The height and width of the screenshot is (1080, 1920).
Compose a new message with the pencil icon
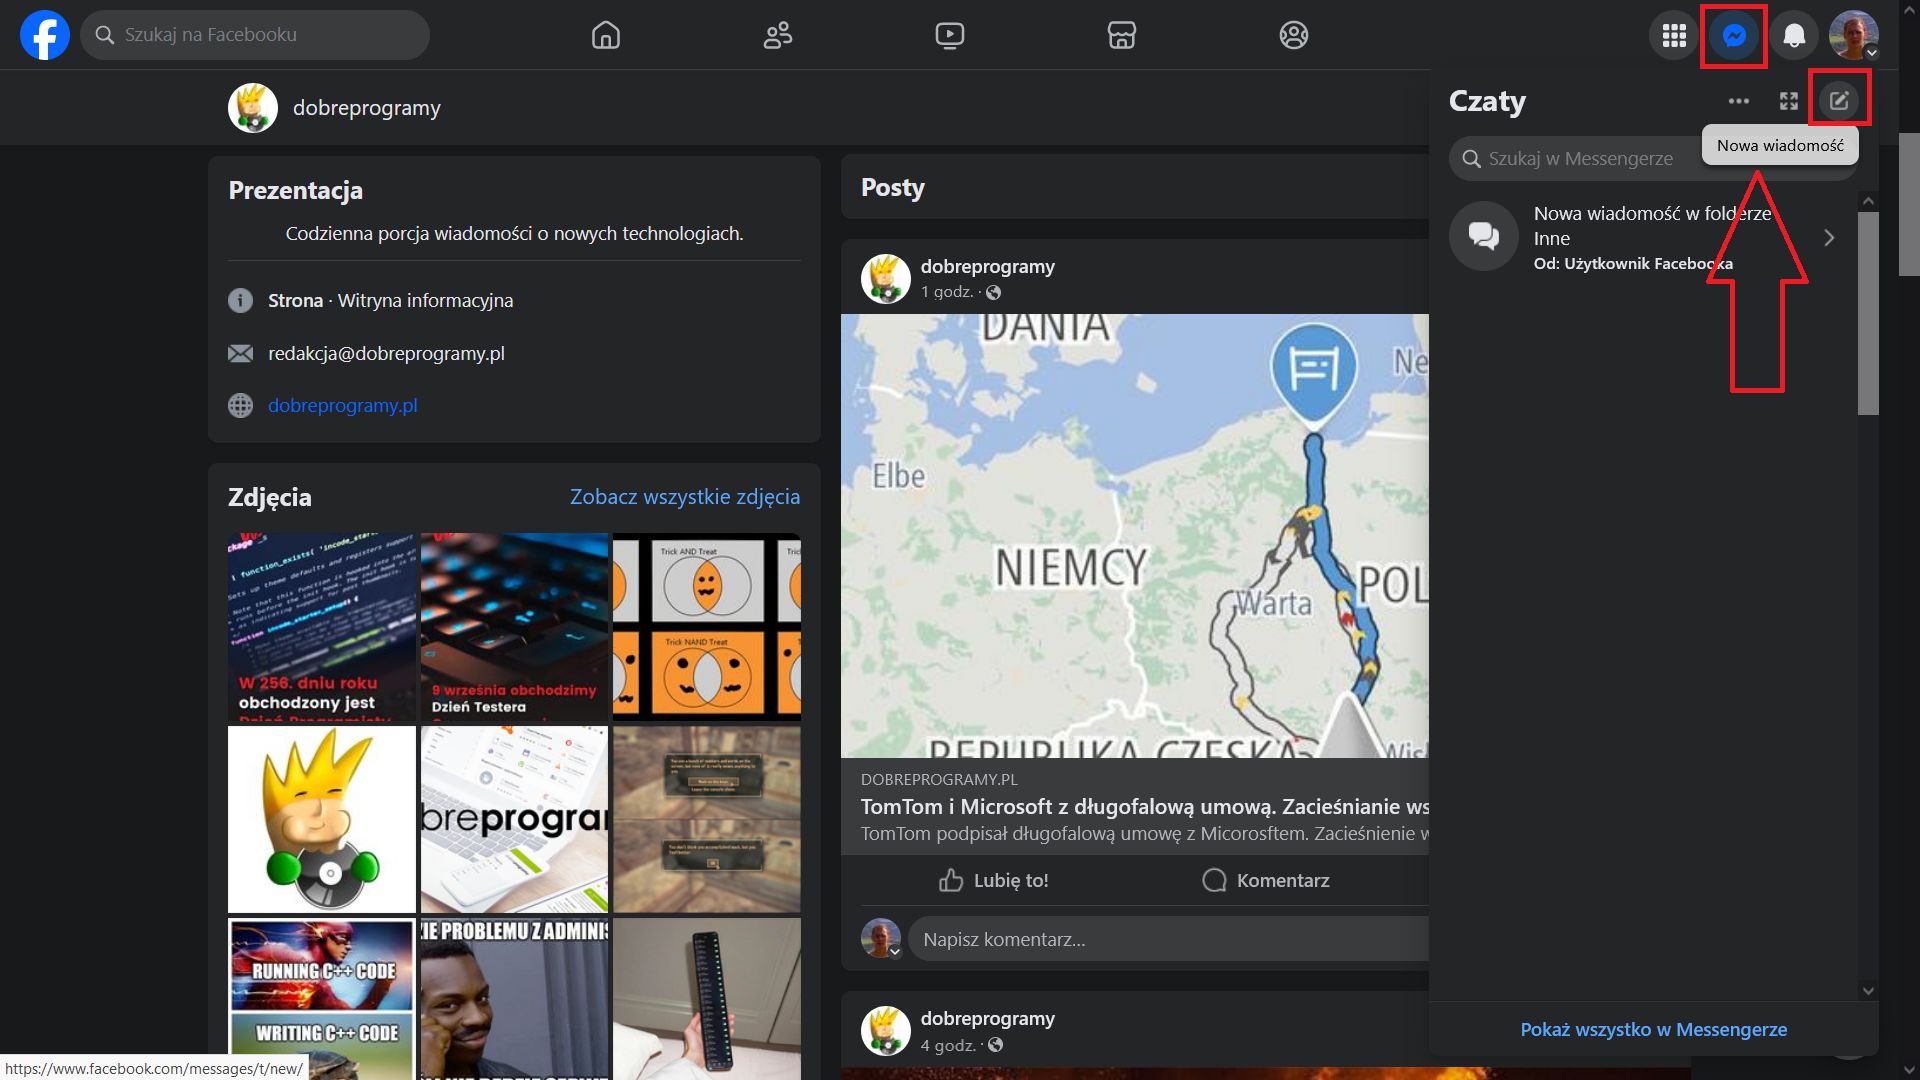click(x=1840, y=100)
